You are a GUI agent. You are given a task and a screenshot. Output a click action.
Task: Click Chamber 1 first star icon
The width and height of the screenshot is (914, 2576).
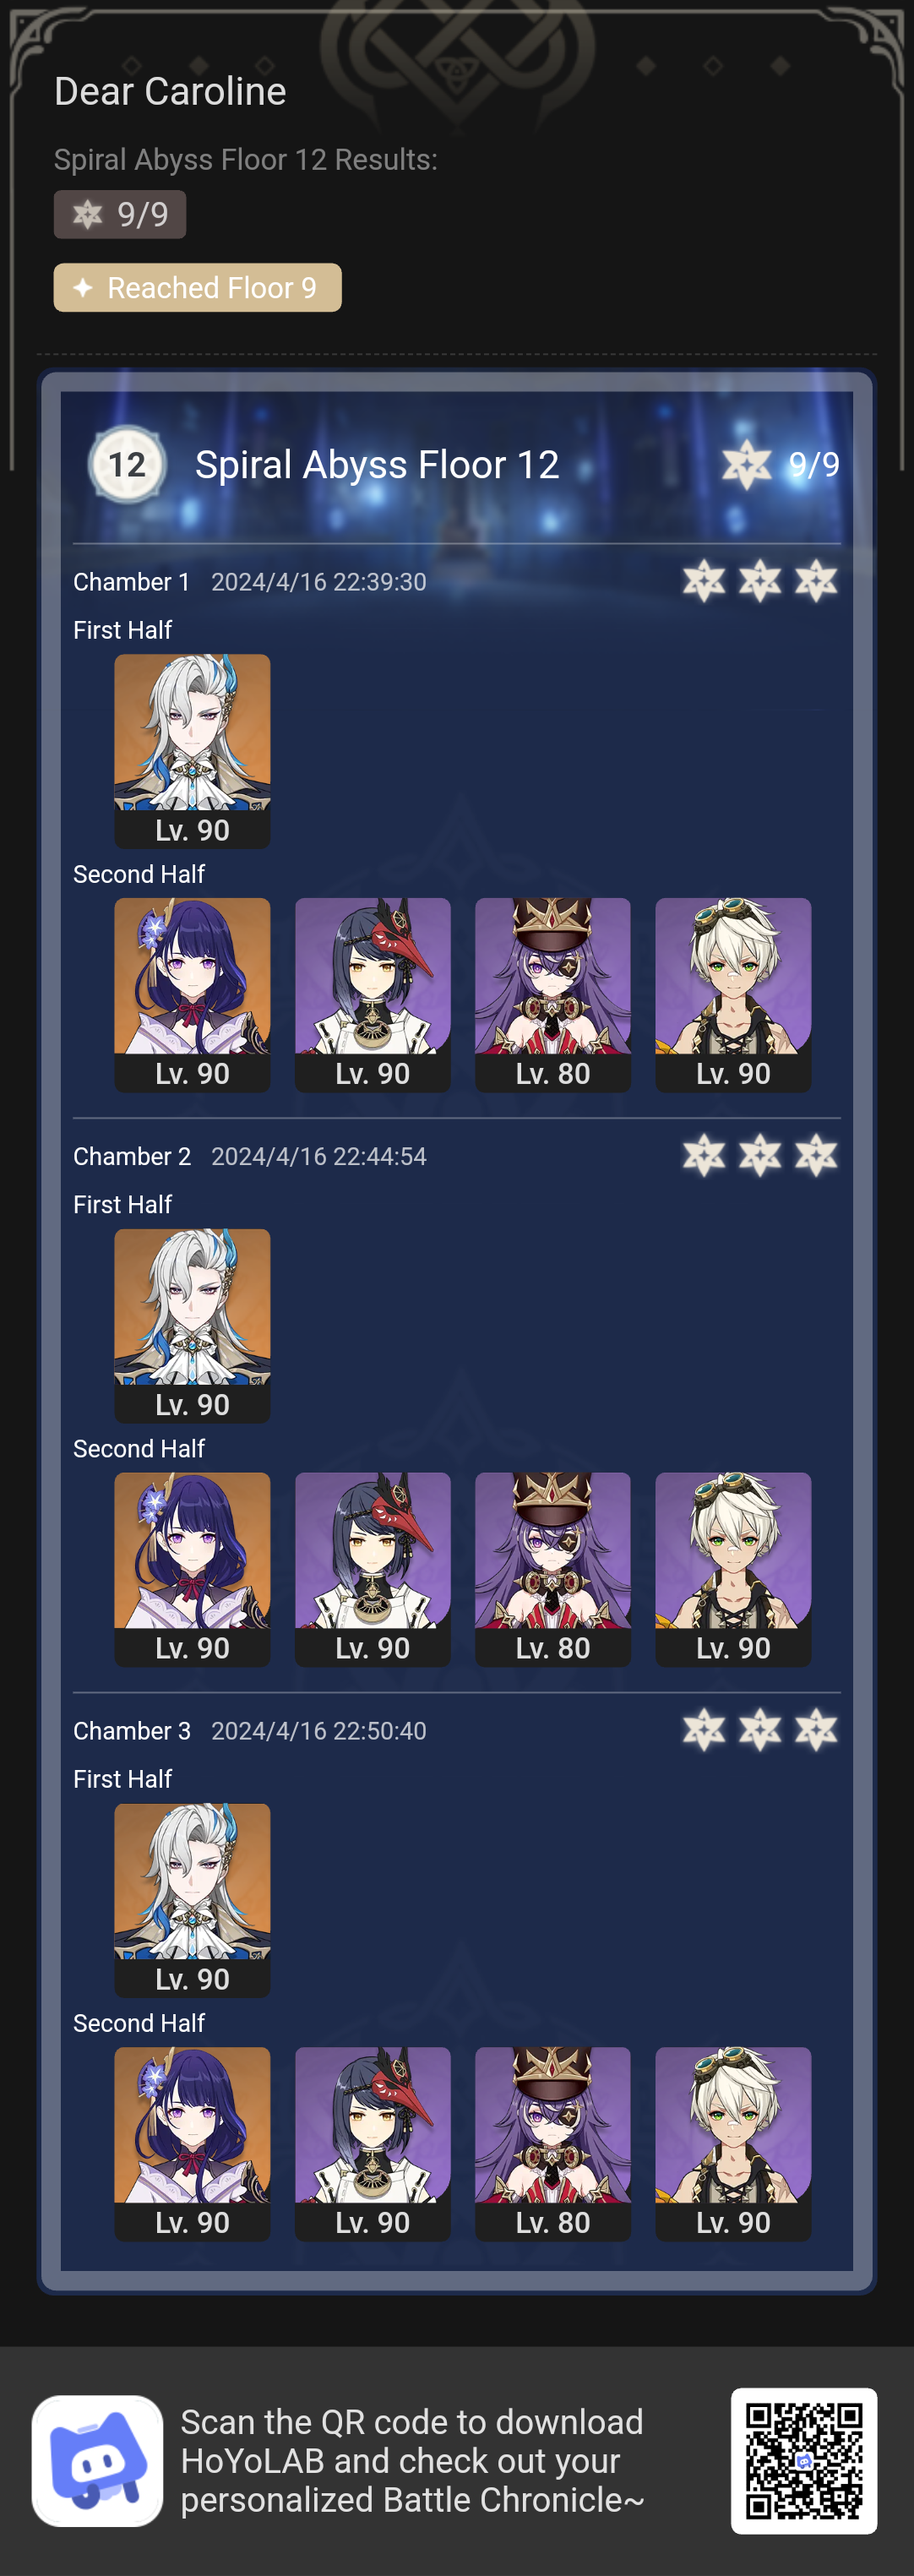point(704,581)
